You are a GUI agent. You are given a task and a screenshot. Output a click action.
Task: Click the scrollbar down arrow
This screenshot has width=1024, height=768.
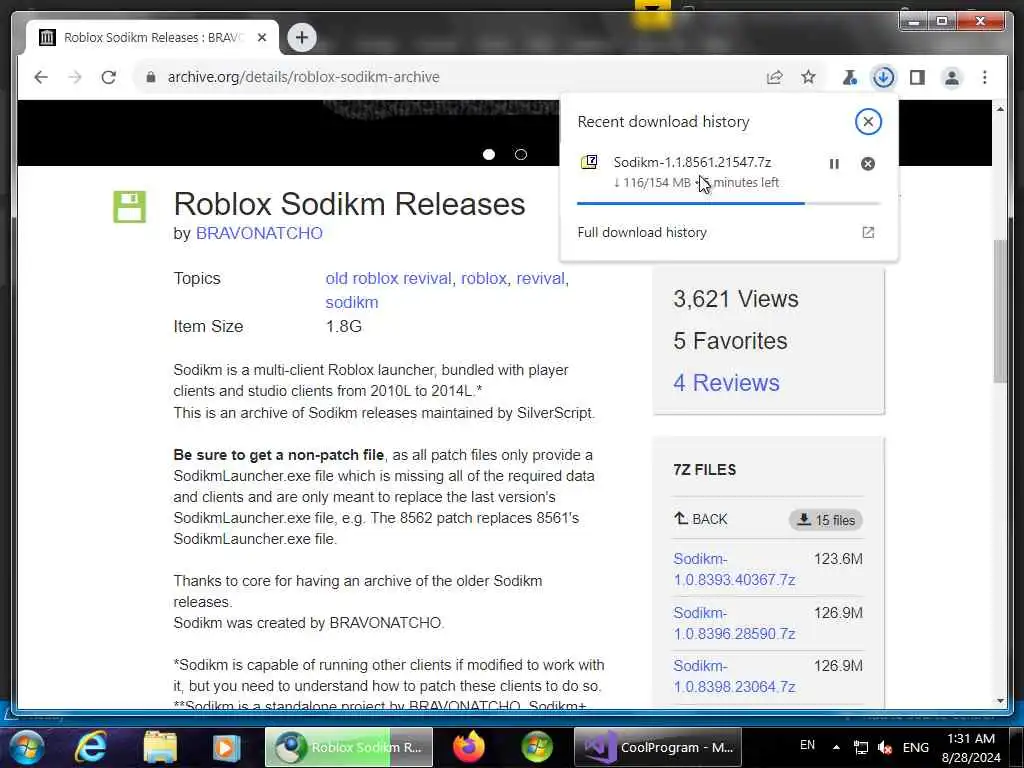pos(1000,701)
